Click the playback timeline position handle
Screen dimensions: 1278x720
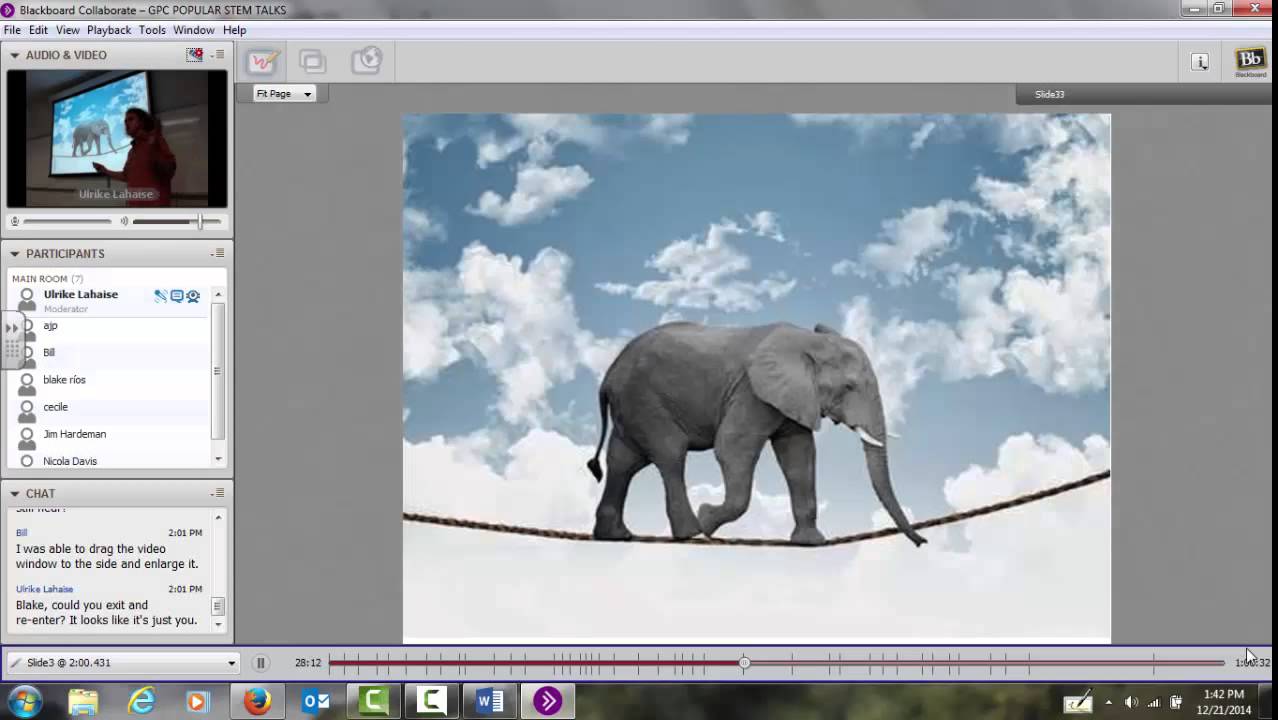(x=744, y=663)
